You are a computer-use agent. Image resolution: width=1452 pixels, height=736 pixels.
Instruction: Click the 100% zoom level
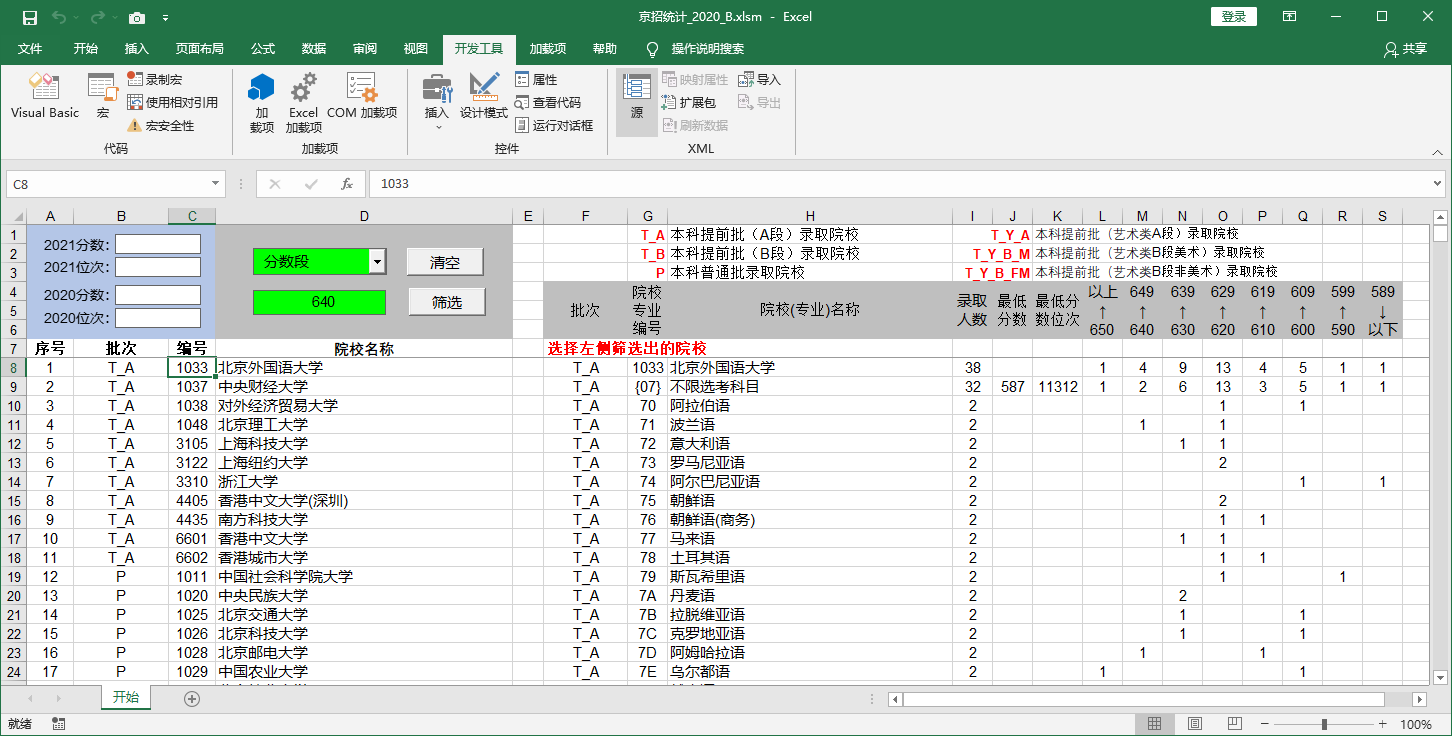click(x=1416, y=724)
